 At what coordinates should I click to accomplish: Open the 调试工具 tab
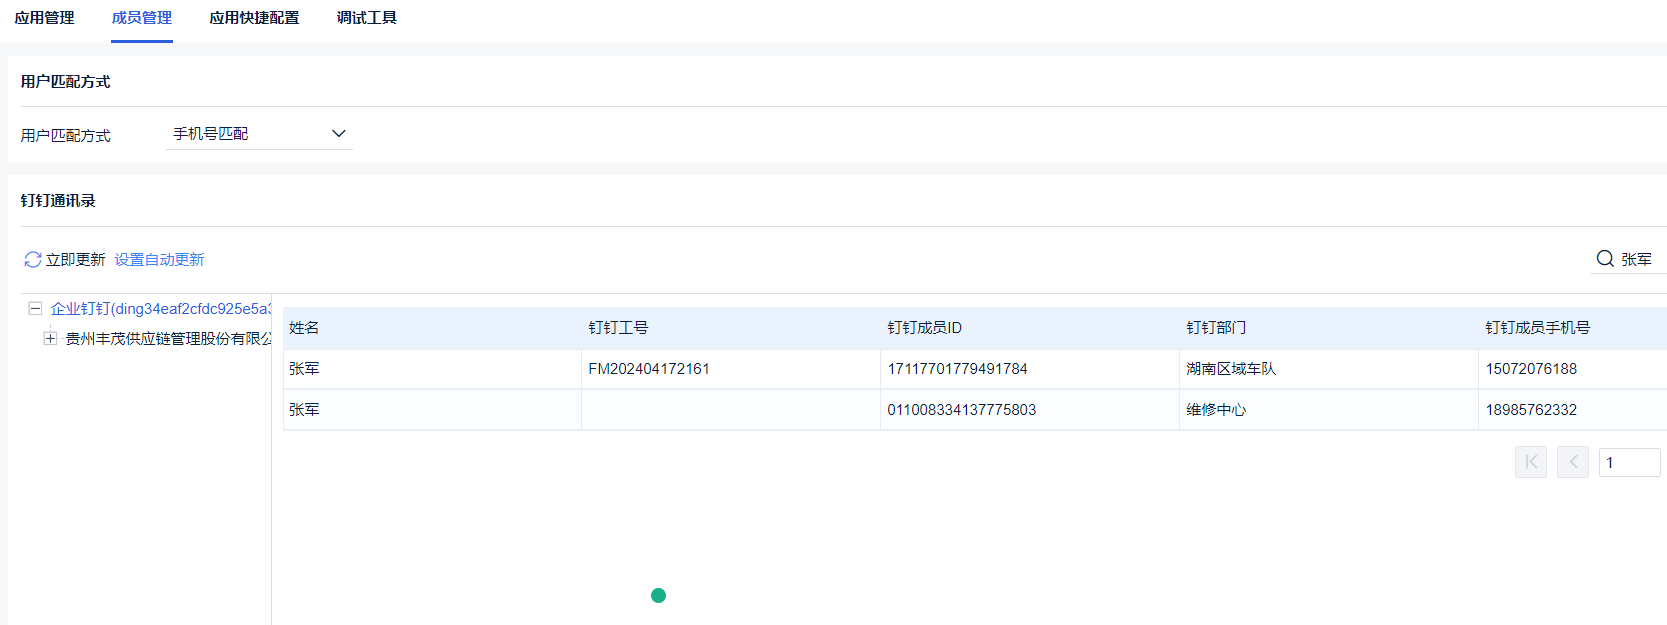(367, 18)
